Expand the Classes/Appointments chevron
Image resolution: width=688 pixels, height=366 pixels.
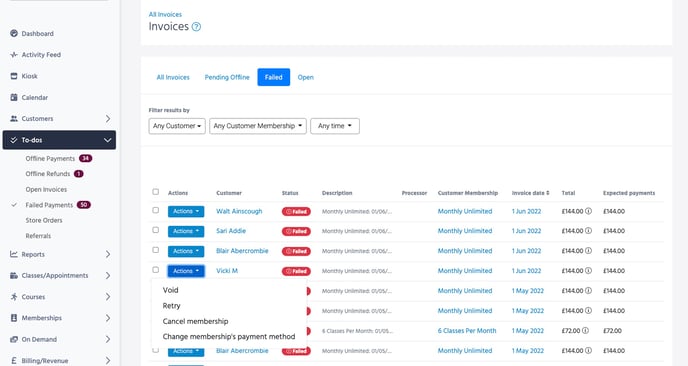[108, 276]
